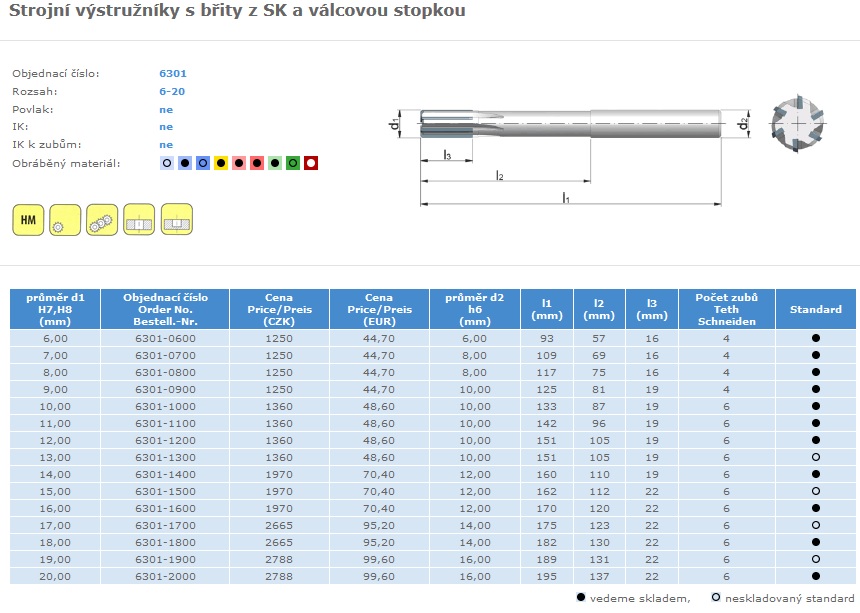Viewport: 860px width, 613px height.
Task: Click the pink material icon with black dot
Action: [239, 163]
